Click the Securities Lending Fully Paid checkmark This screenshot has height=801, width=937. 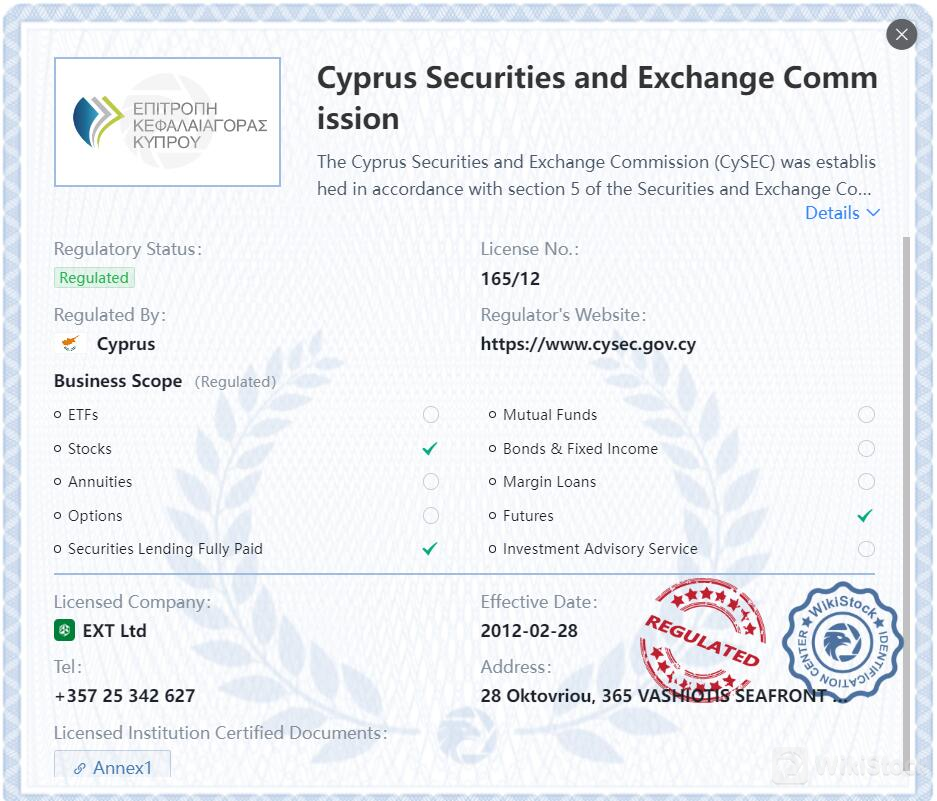pos(430,548)
